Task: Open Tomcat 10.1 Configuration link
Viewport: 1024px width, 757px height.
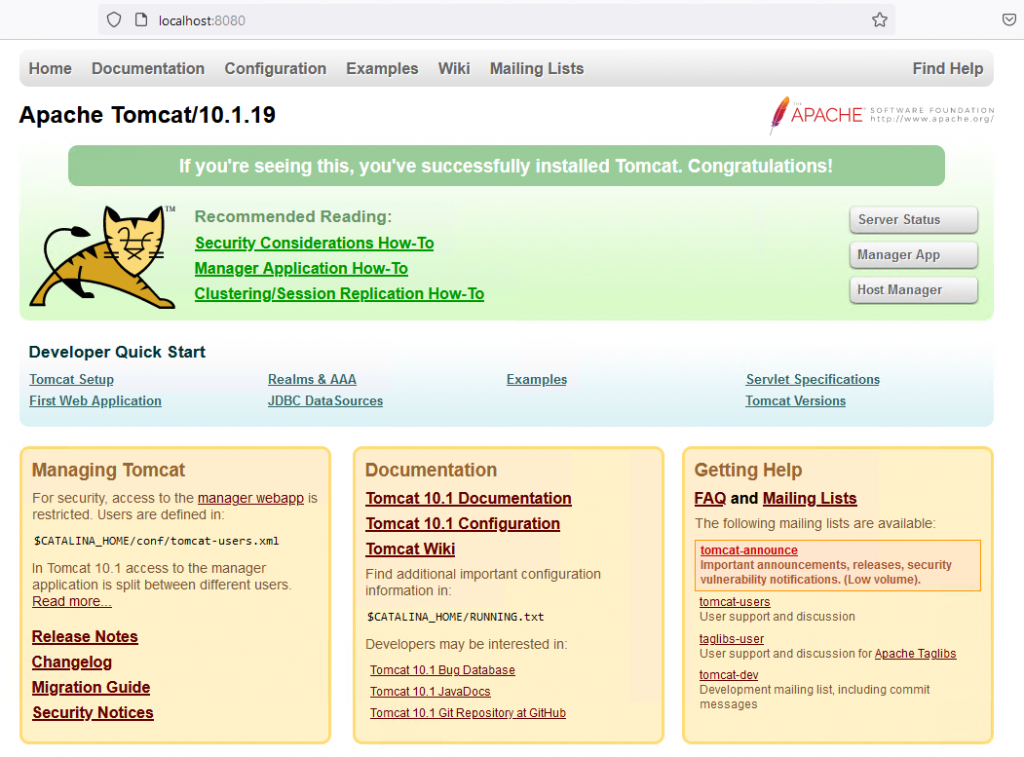Action: pos(462,524)
